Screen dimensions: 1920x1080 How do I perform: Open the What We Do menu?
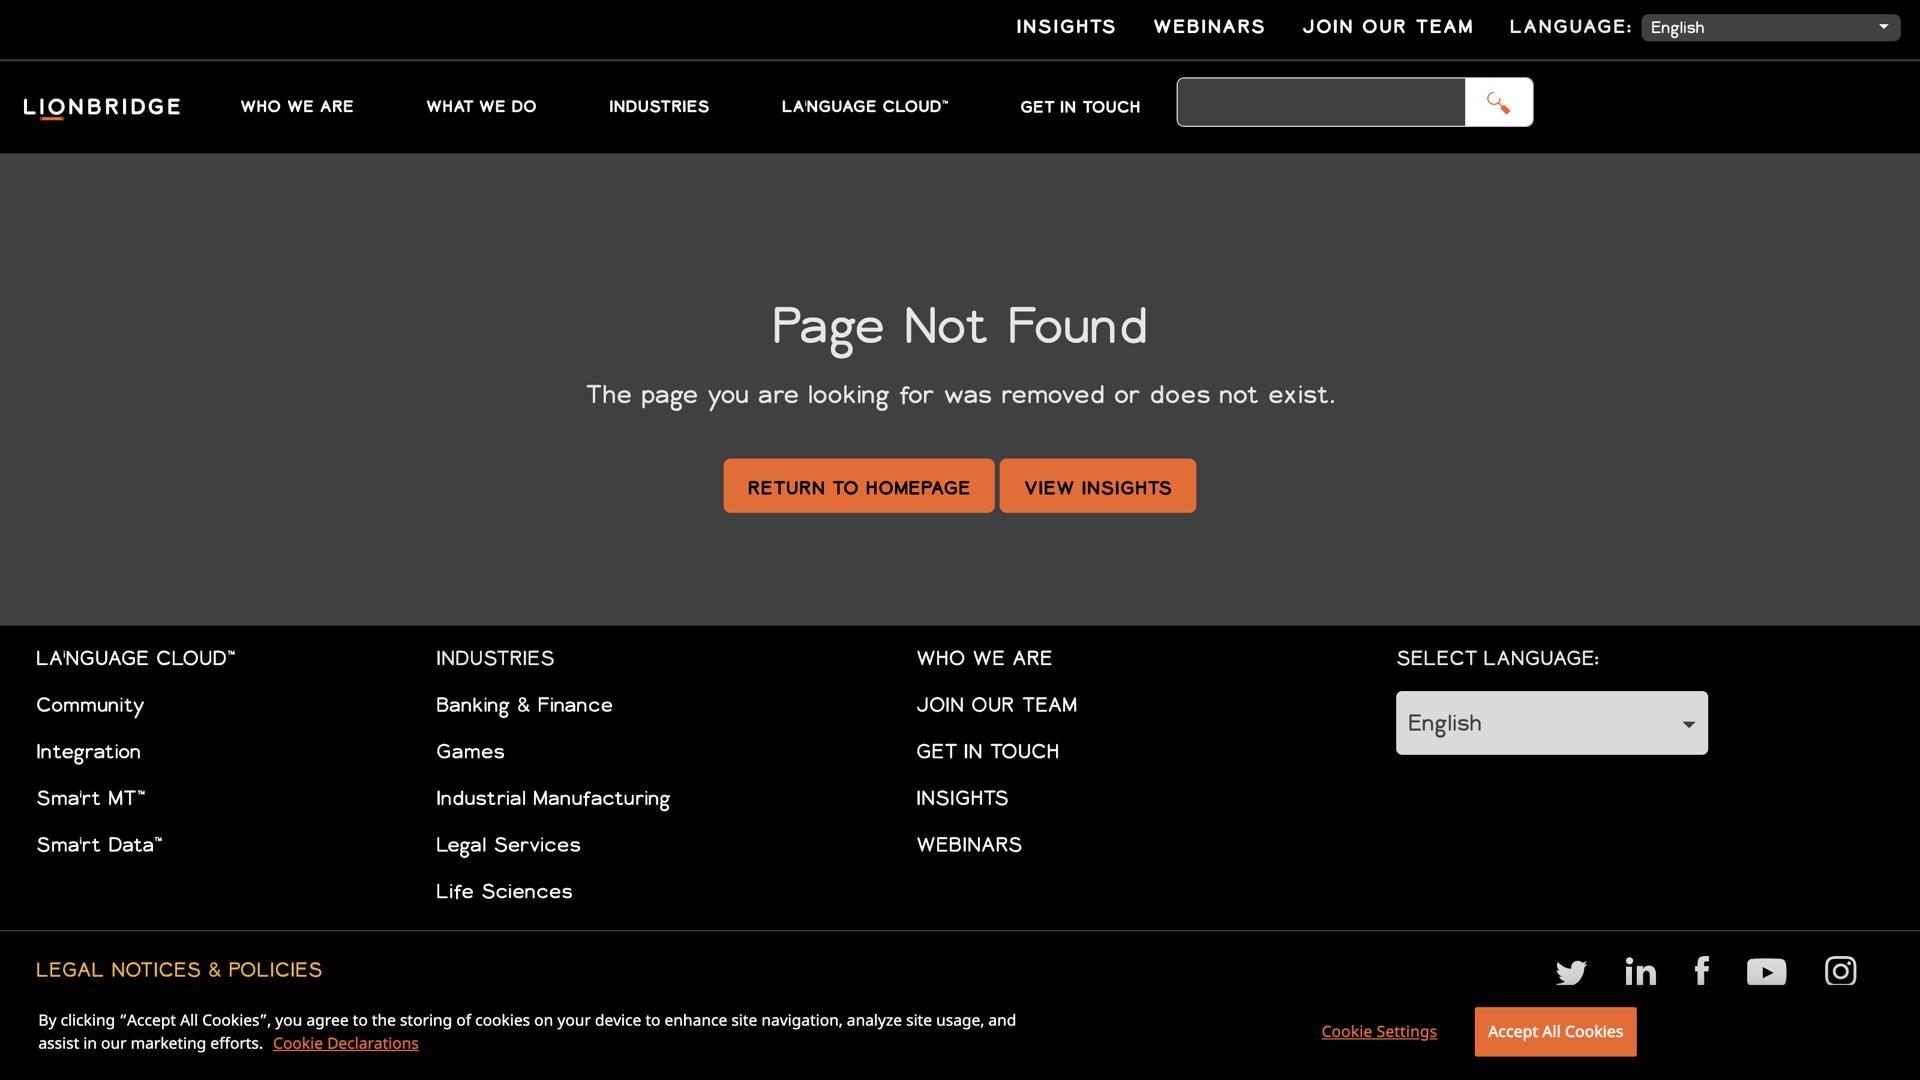click(481, 107)
